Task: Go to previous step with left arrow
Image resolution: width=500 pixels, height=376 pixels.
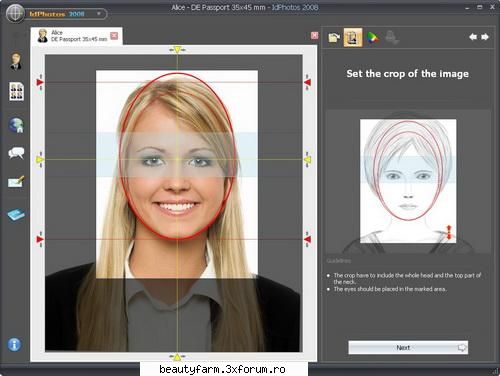Action: point(473,37)
